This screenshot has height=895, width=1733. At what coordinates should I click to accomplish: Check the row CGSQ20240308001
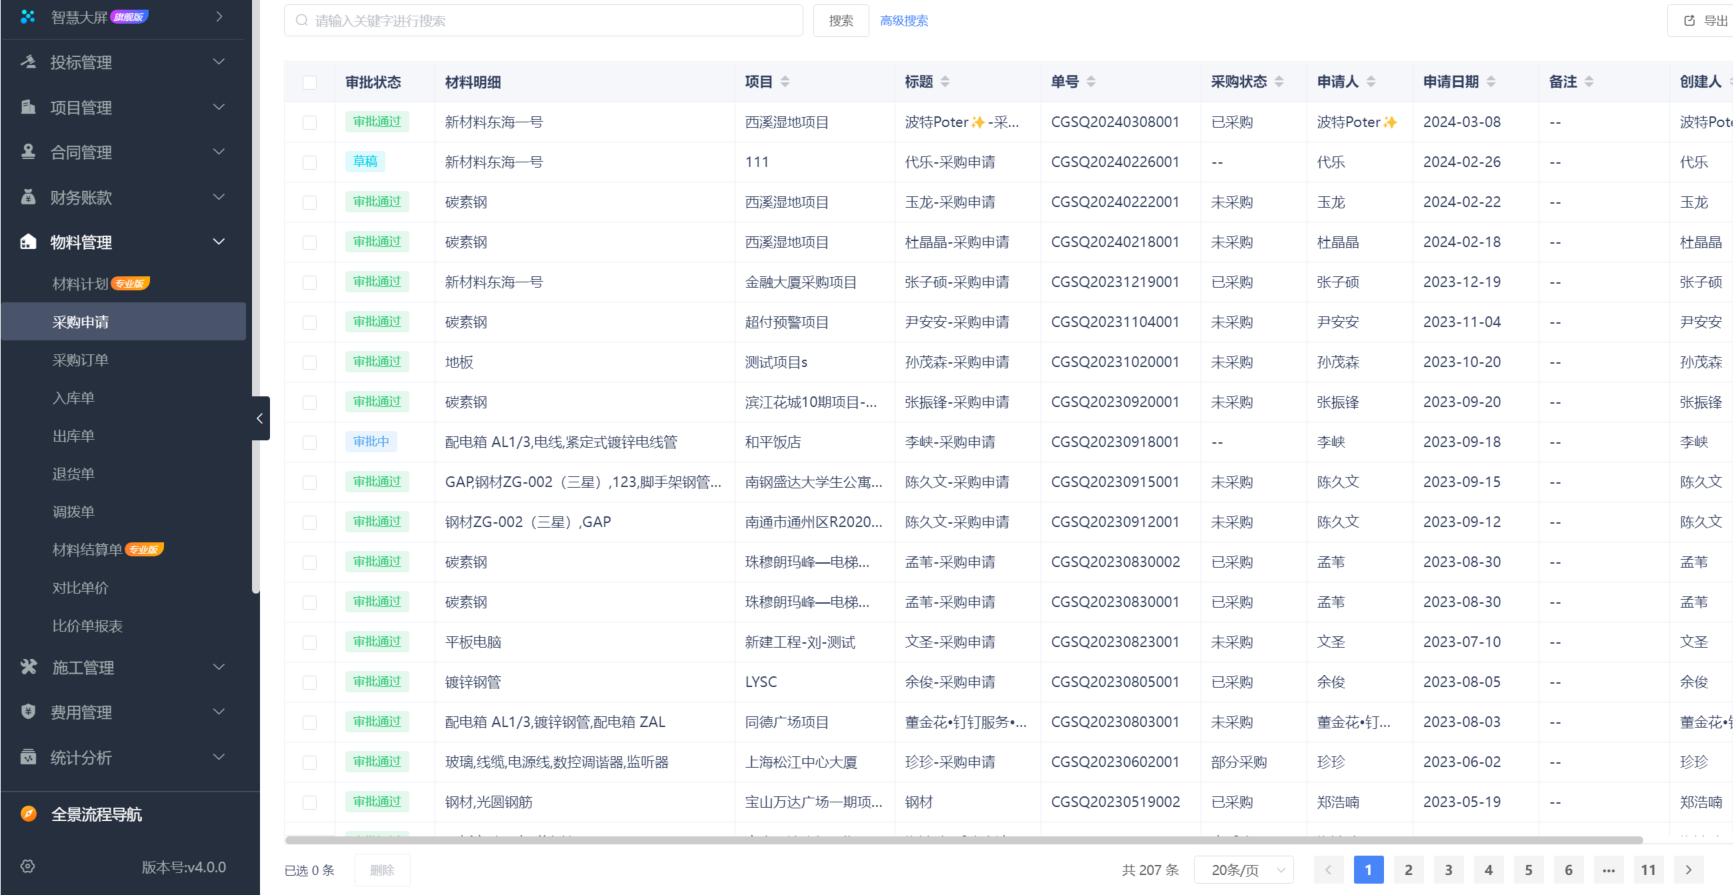pos(310,122)
